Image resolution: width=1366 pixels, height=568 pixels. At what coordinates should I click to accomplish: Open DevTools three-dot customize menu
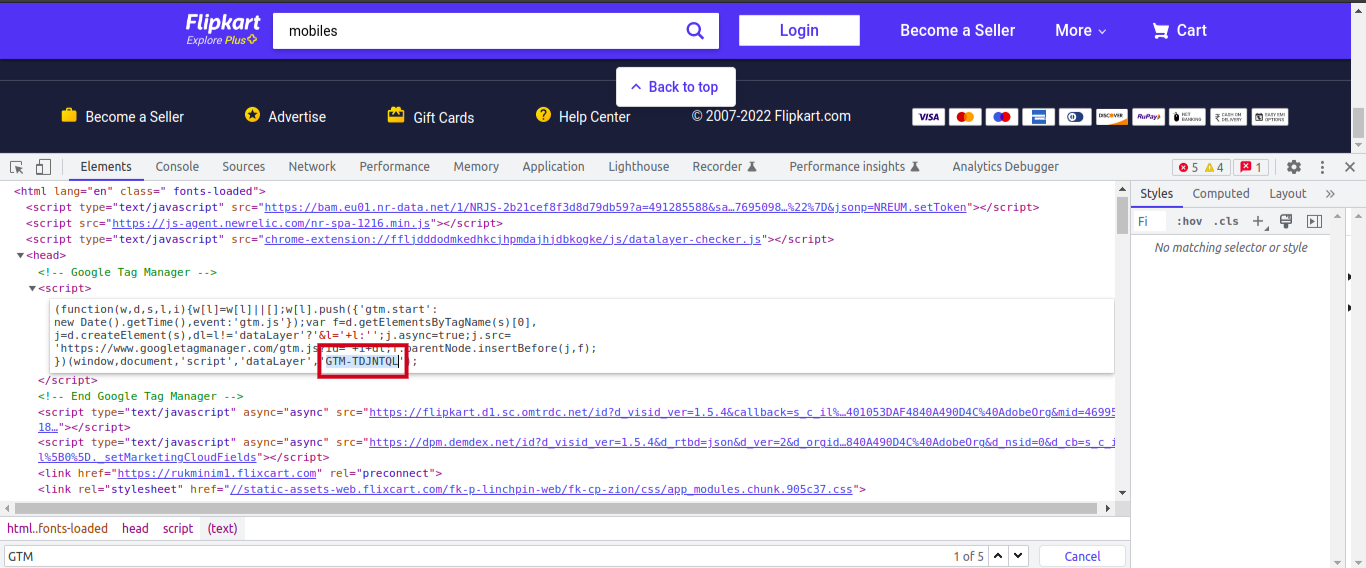coord(1322,167)
